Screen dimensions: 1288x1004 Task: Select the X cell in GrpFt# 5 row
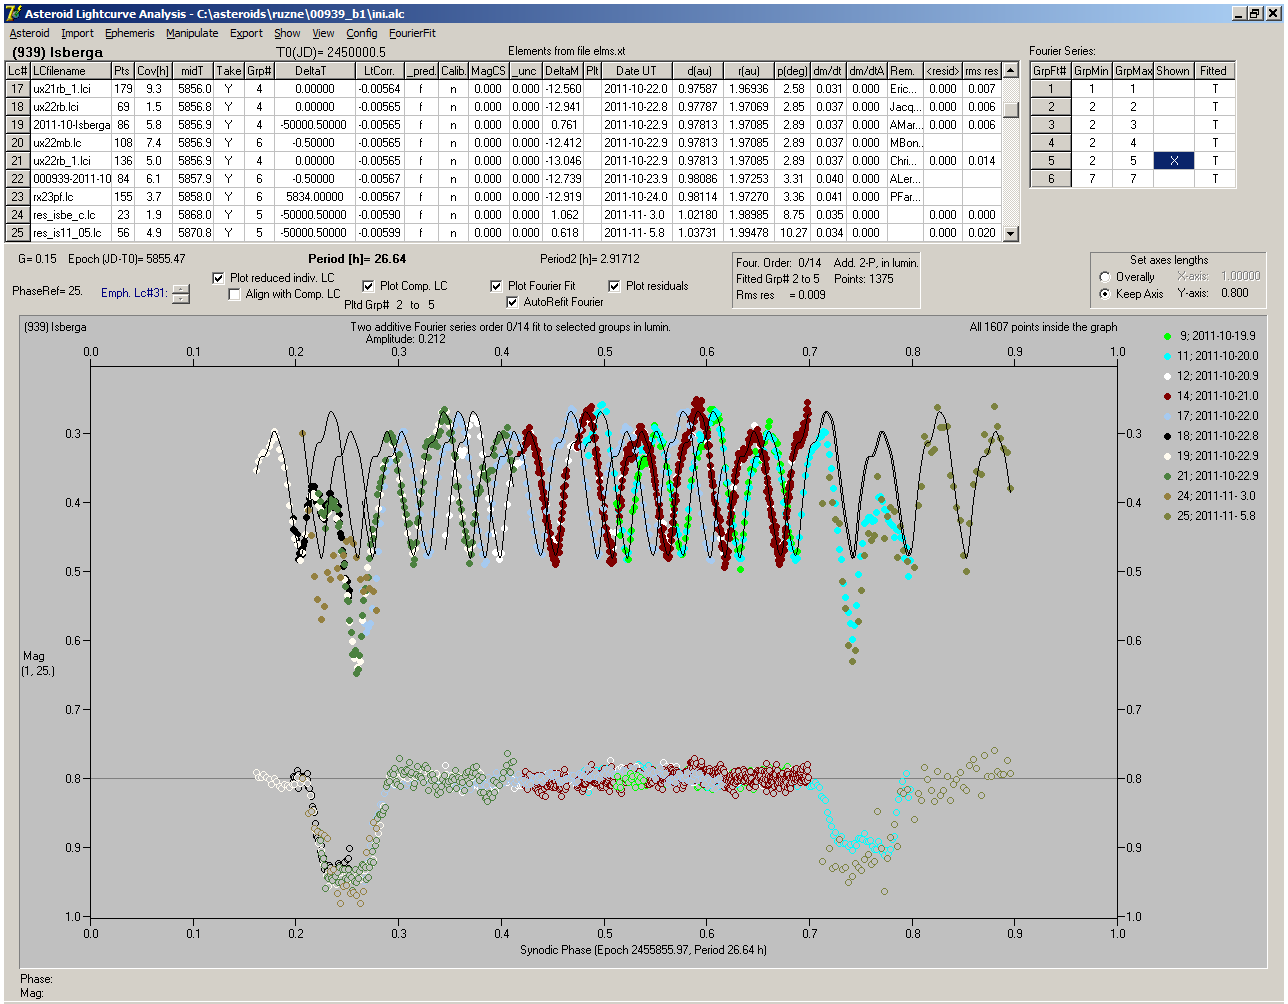click(x=1173, y=161)
